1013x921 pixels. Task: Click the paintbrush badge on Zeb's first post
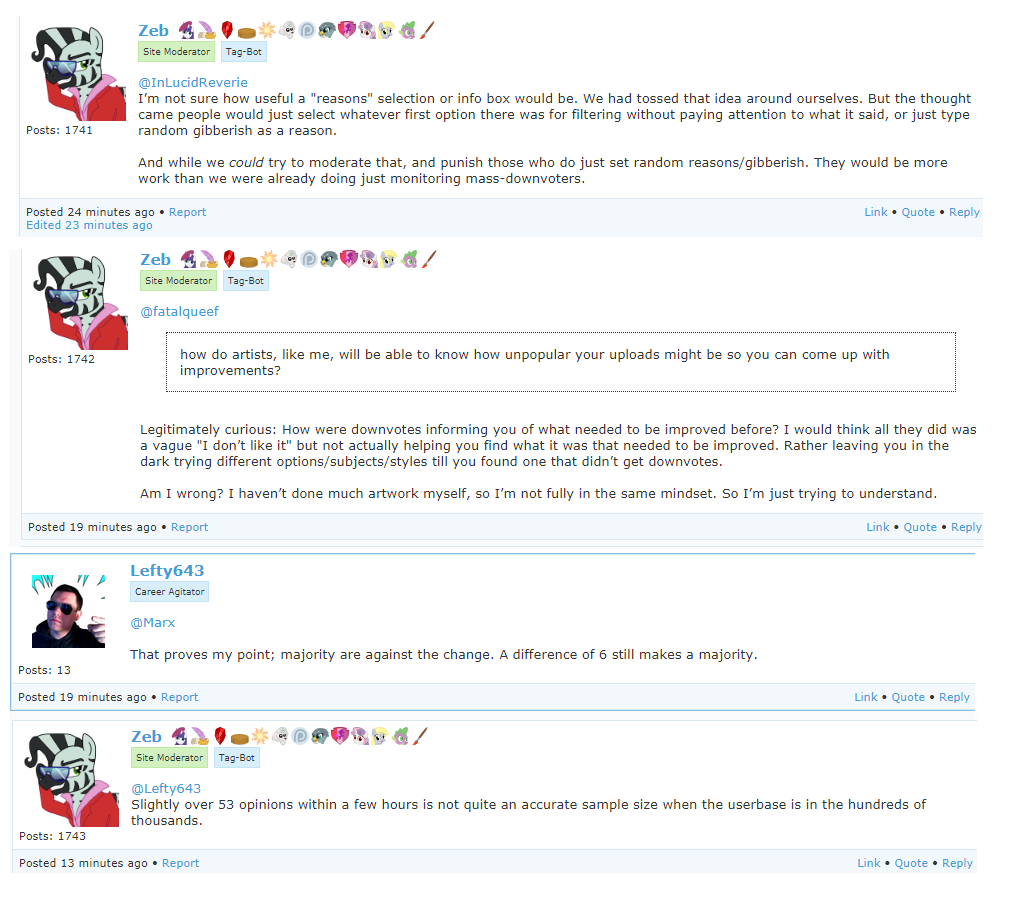[x=427, y=30]
